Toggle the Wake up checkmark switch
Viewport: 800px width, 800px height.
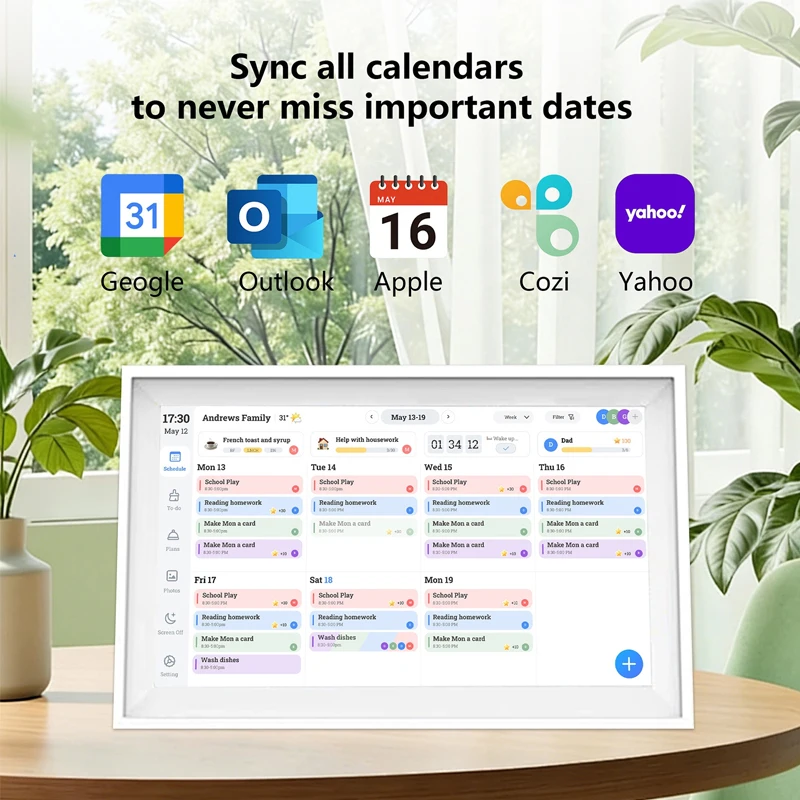coord(506,448)
